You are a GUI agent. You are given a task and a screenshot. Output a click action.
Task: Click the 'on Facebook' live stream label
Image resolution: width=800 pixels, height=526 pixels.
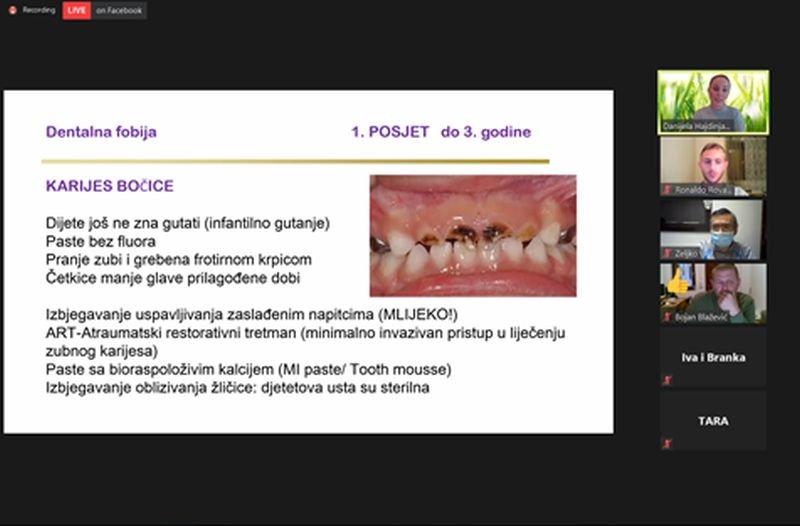click(x=118, y=10)
